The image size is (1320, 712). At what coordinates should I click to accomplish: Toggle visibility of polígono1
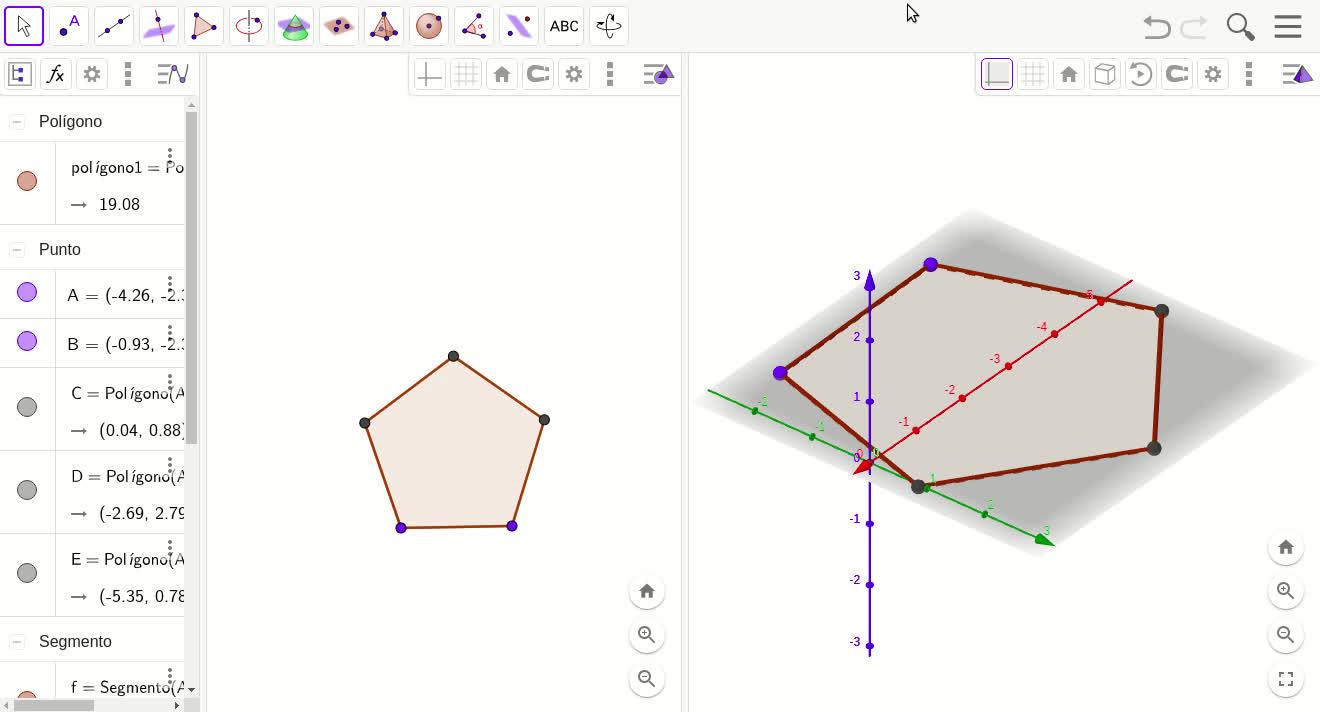(27, 181)
